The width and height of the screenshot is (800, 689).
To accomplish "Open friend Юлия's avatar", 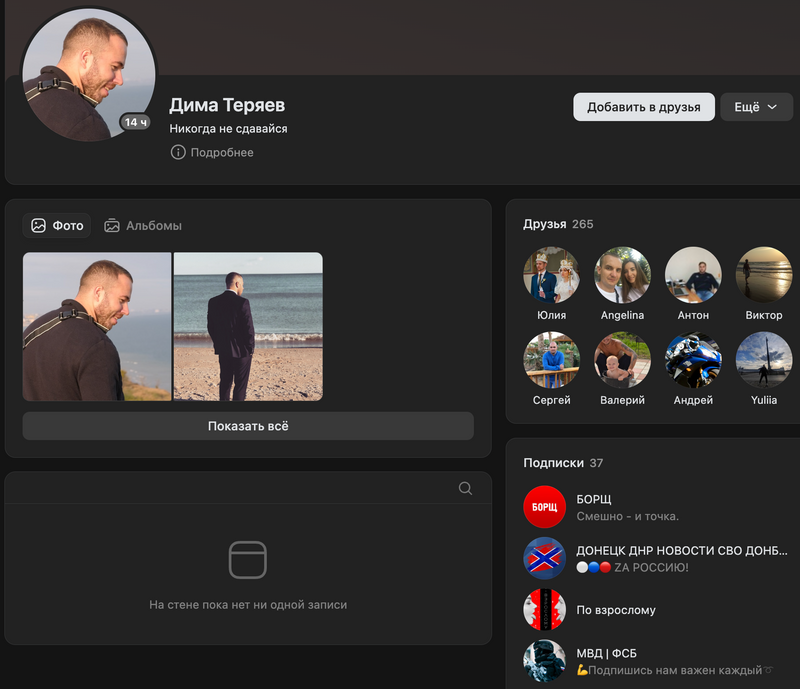I will click(x=551, y=275).
